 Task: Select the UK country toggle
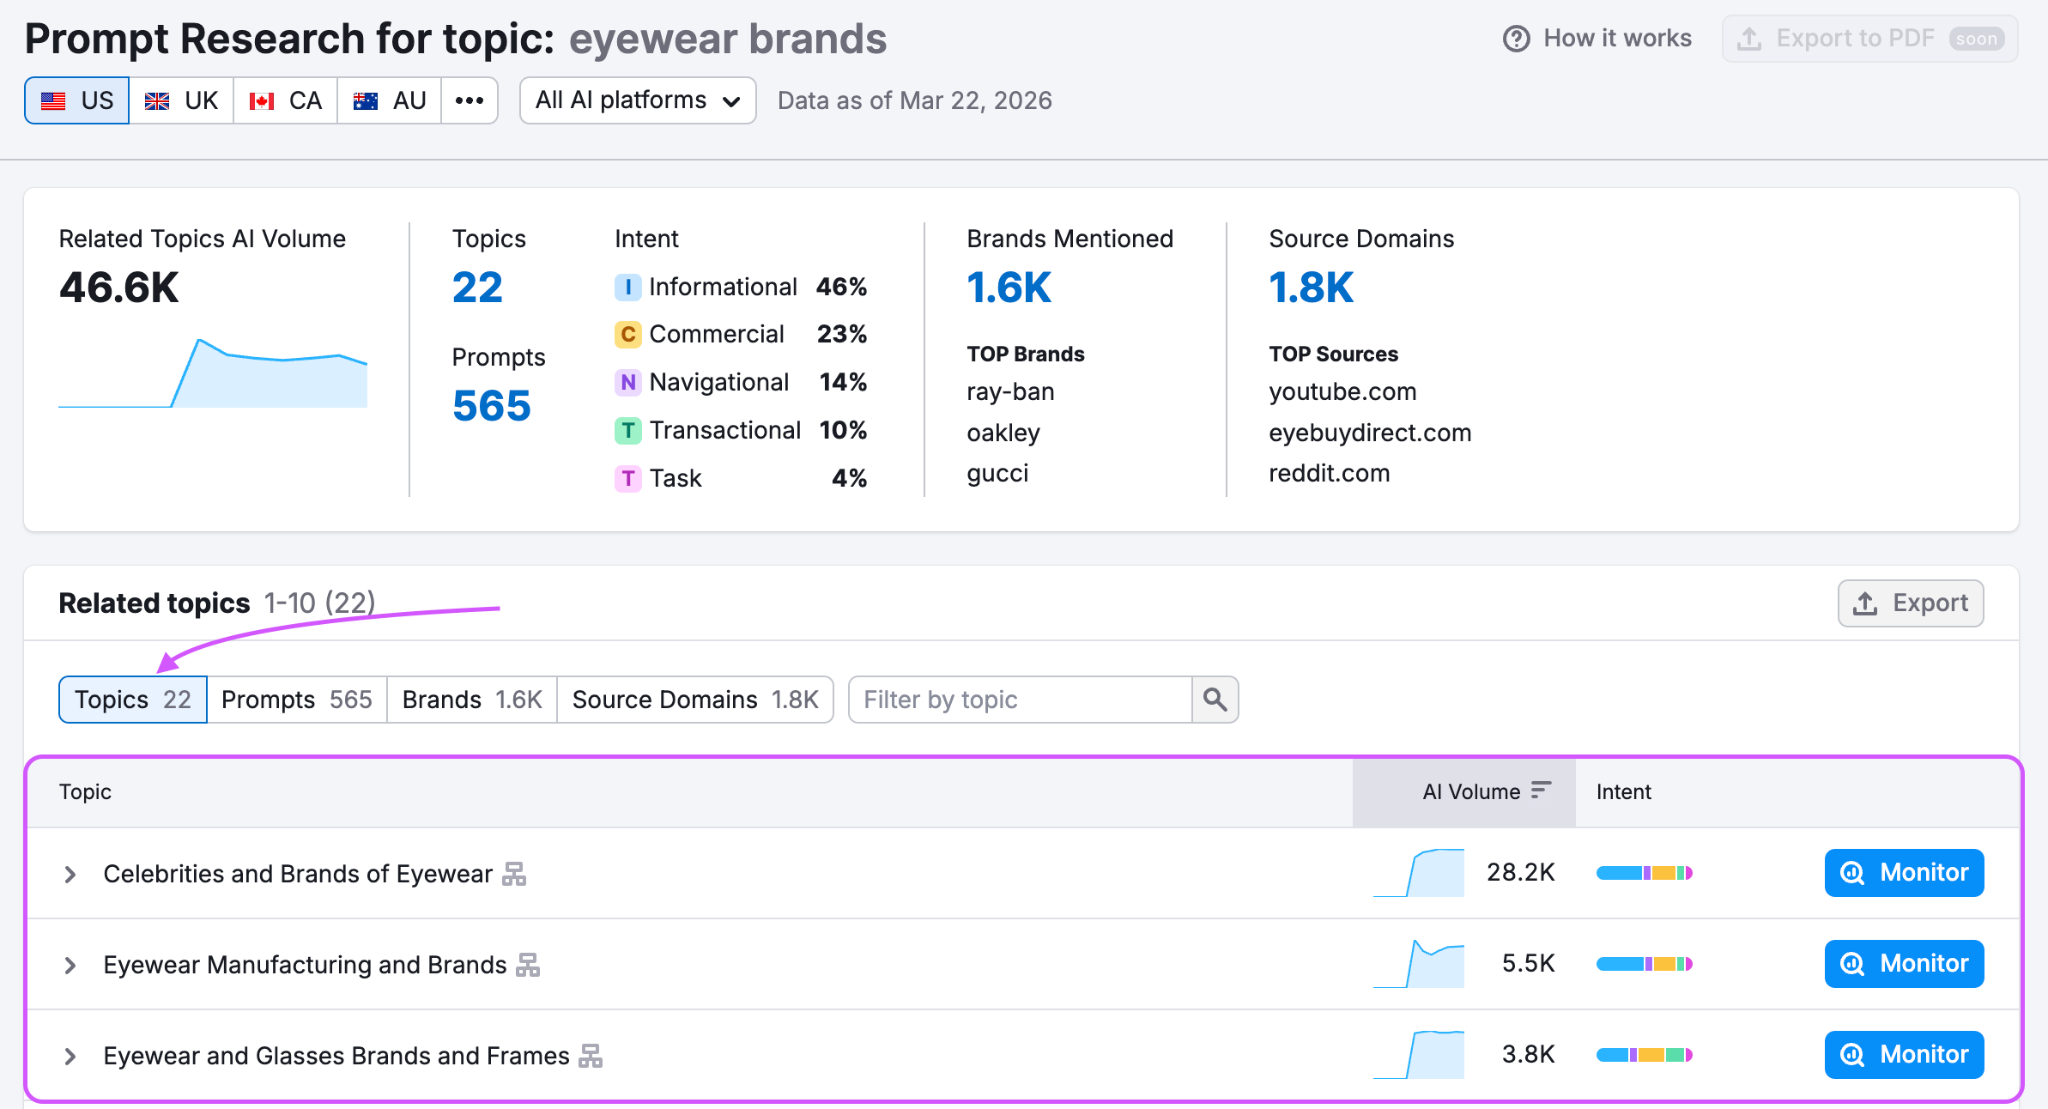click(182, 100)
